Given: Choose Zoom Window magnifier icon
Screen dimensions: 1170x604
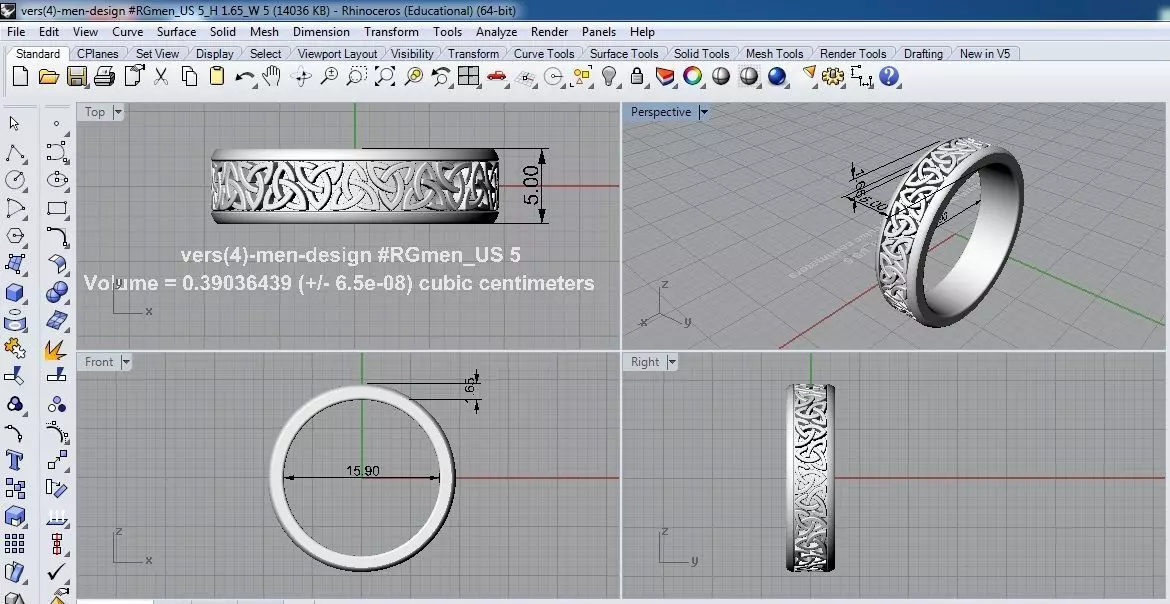Looking at the screenshot, I should (357, 76).
